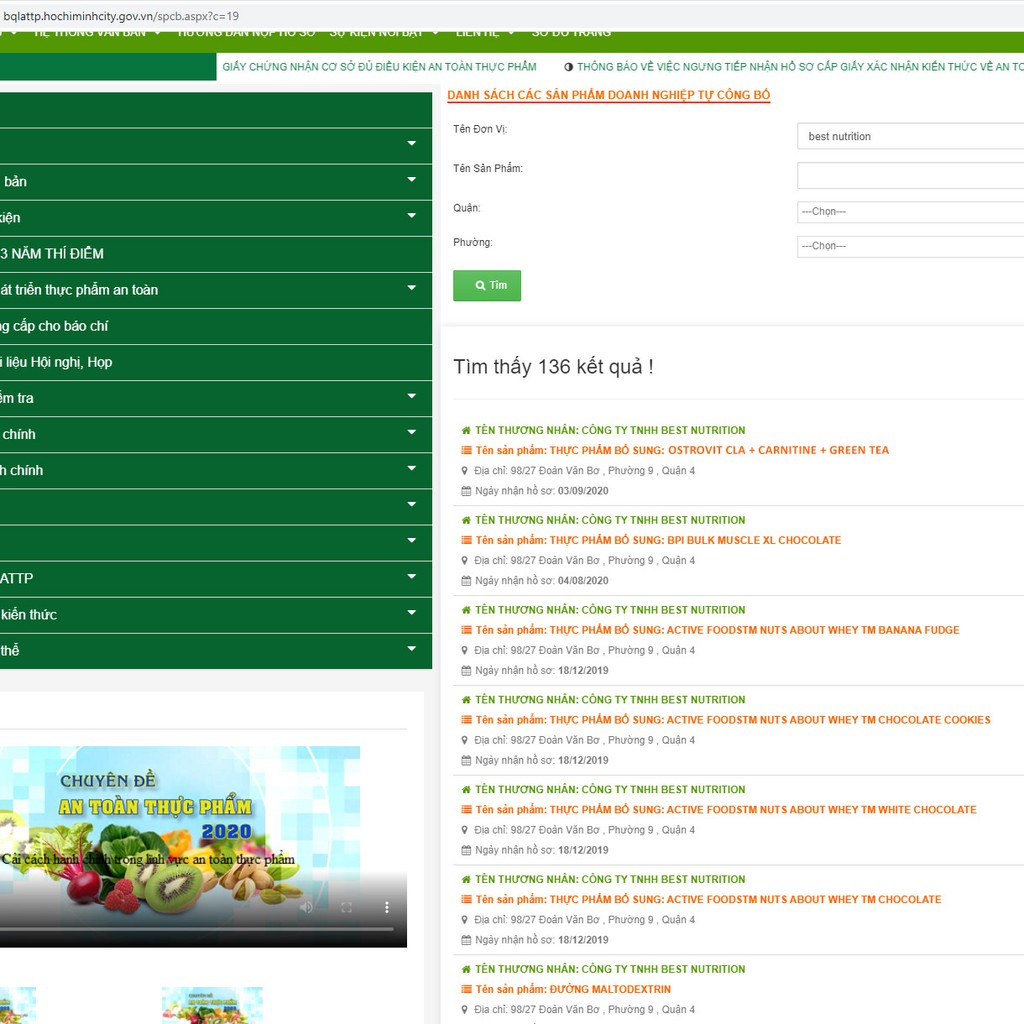Image resolution: width=1024 pixels, height=1024 pixels.
Task: Click calendar icon beside date 03/09/2020
Action: [x=466, y=491]
